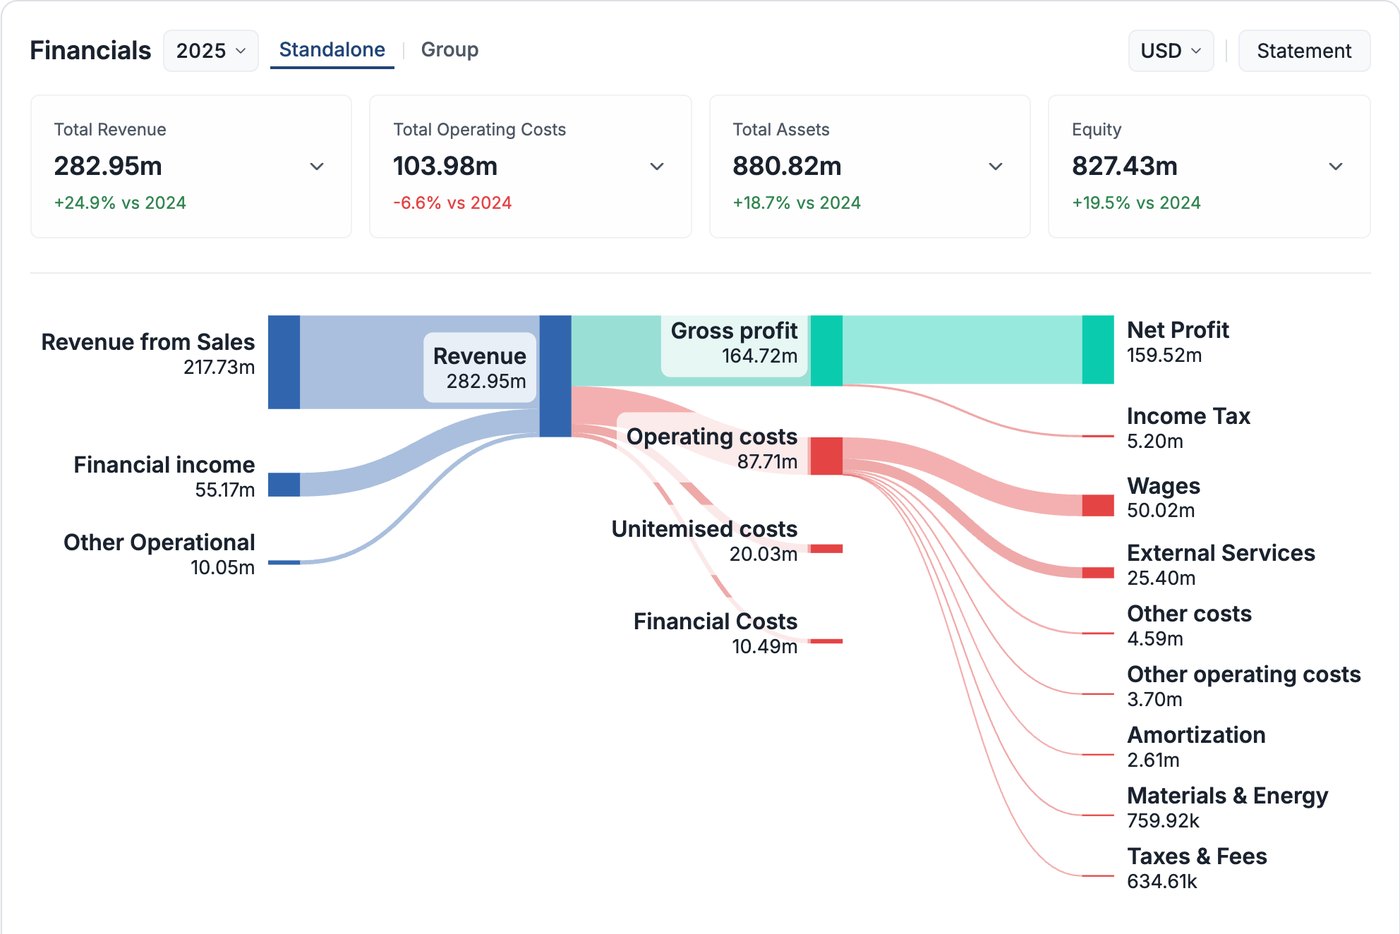The width and height of the screenshot is (1400, 934).
Task: Select the Revenue from Sales node bar
Action: point(284,362)
